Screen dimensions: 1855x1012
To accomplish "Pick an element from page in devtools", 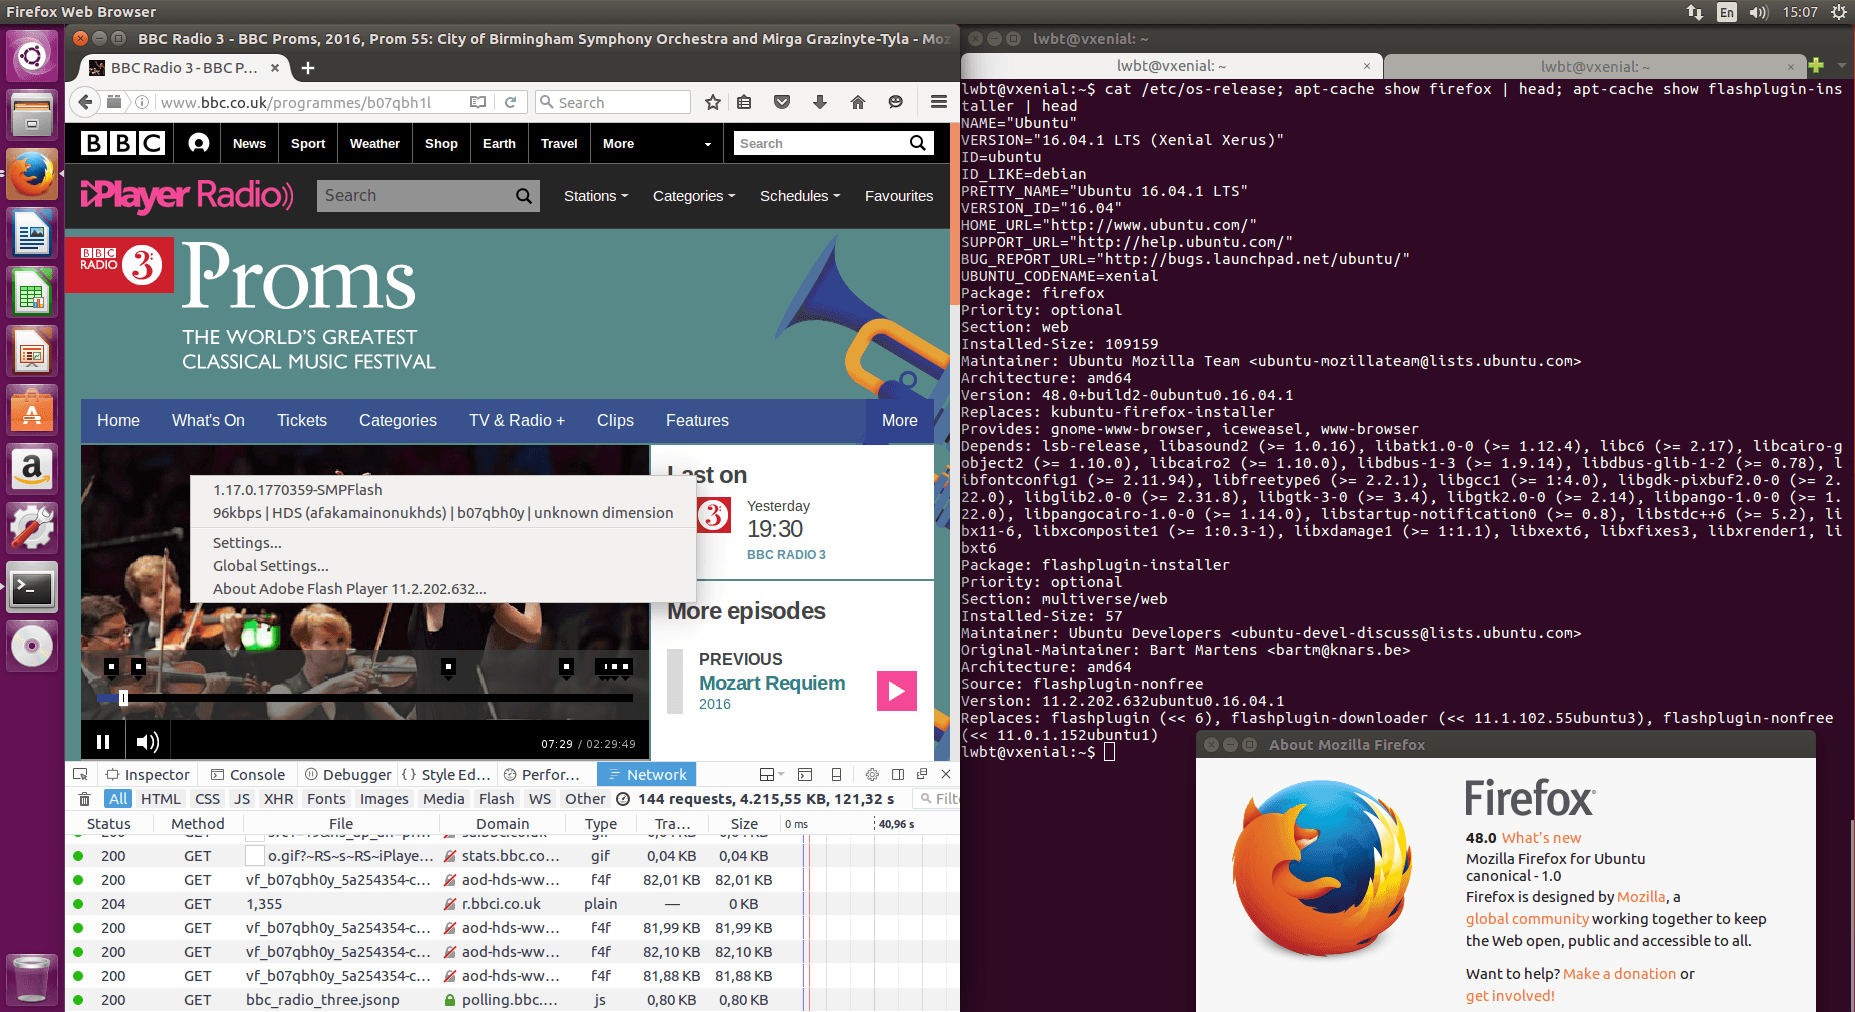I will coord(81,774).
